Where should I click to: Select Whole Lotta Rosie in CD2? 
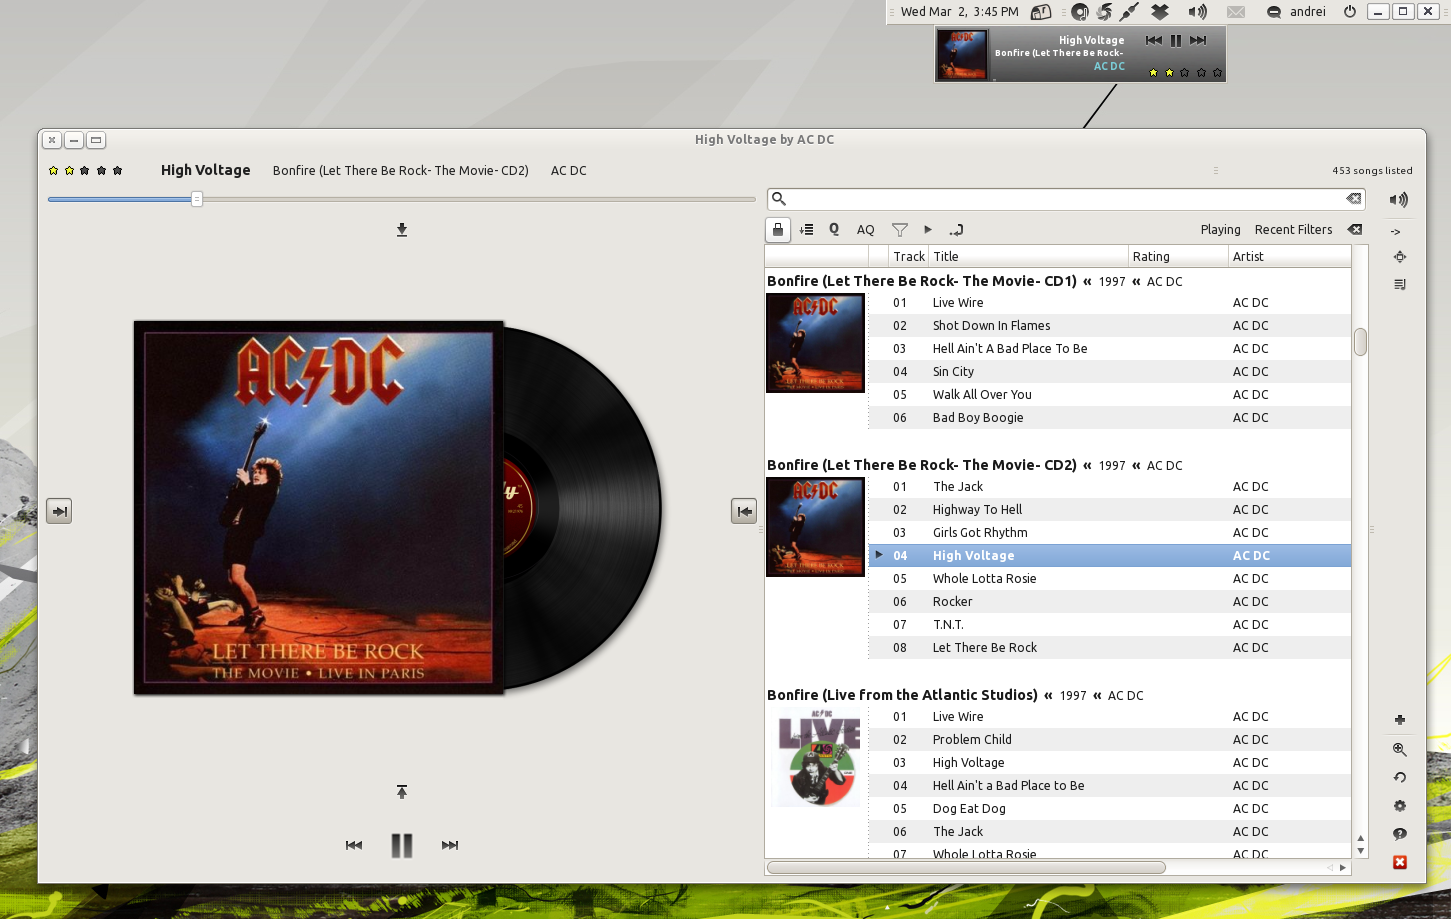coord(1110,579)
